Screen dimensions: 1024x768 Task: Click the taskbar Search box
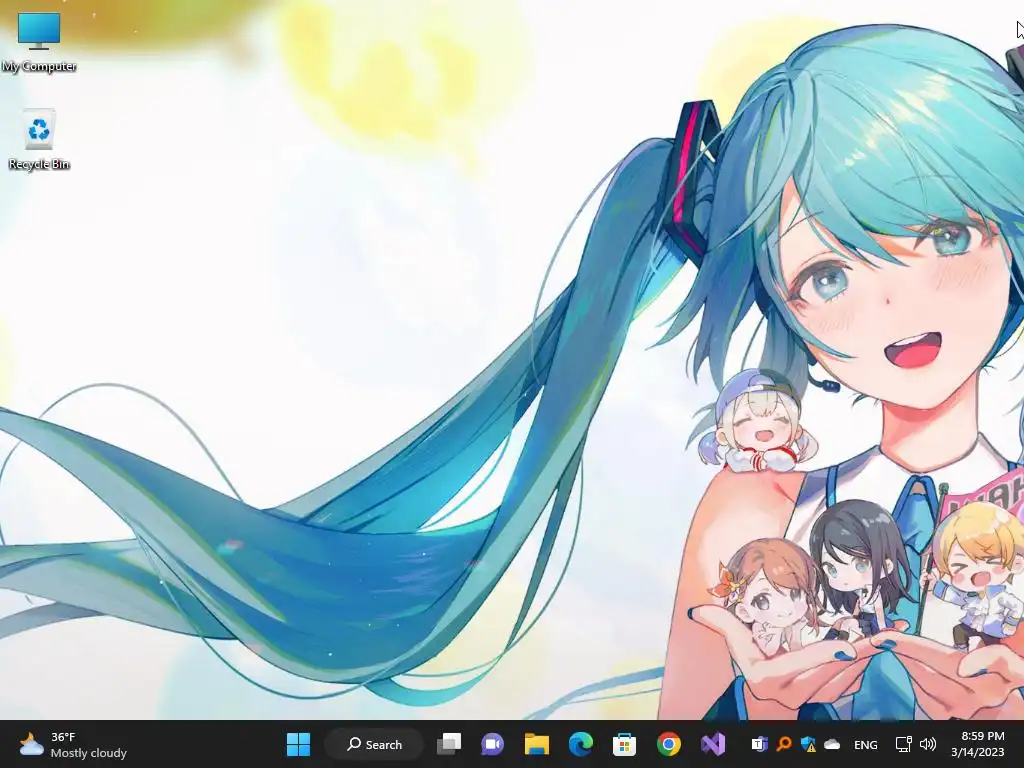pos(374,744)
